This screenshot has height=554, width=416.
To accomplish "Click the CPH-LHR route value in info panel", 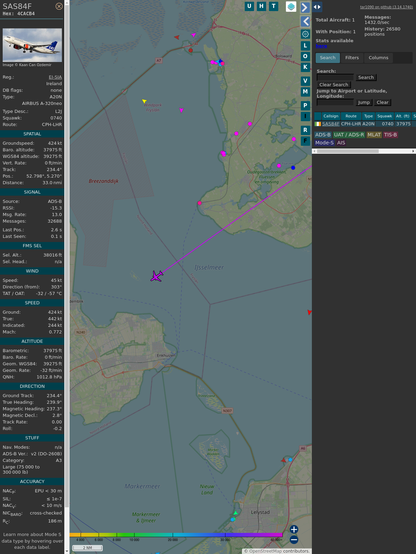I will coord(52,124).
